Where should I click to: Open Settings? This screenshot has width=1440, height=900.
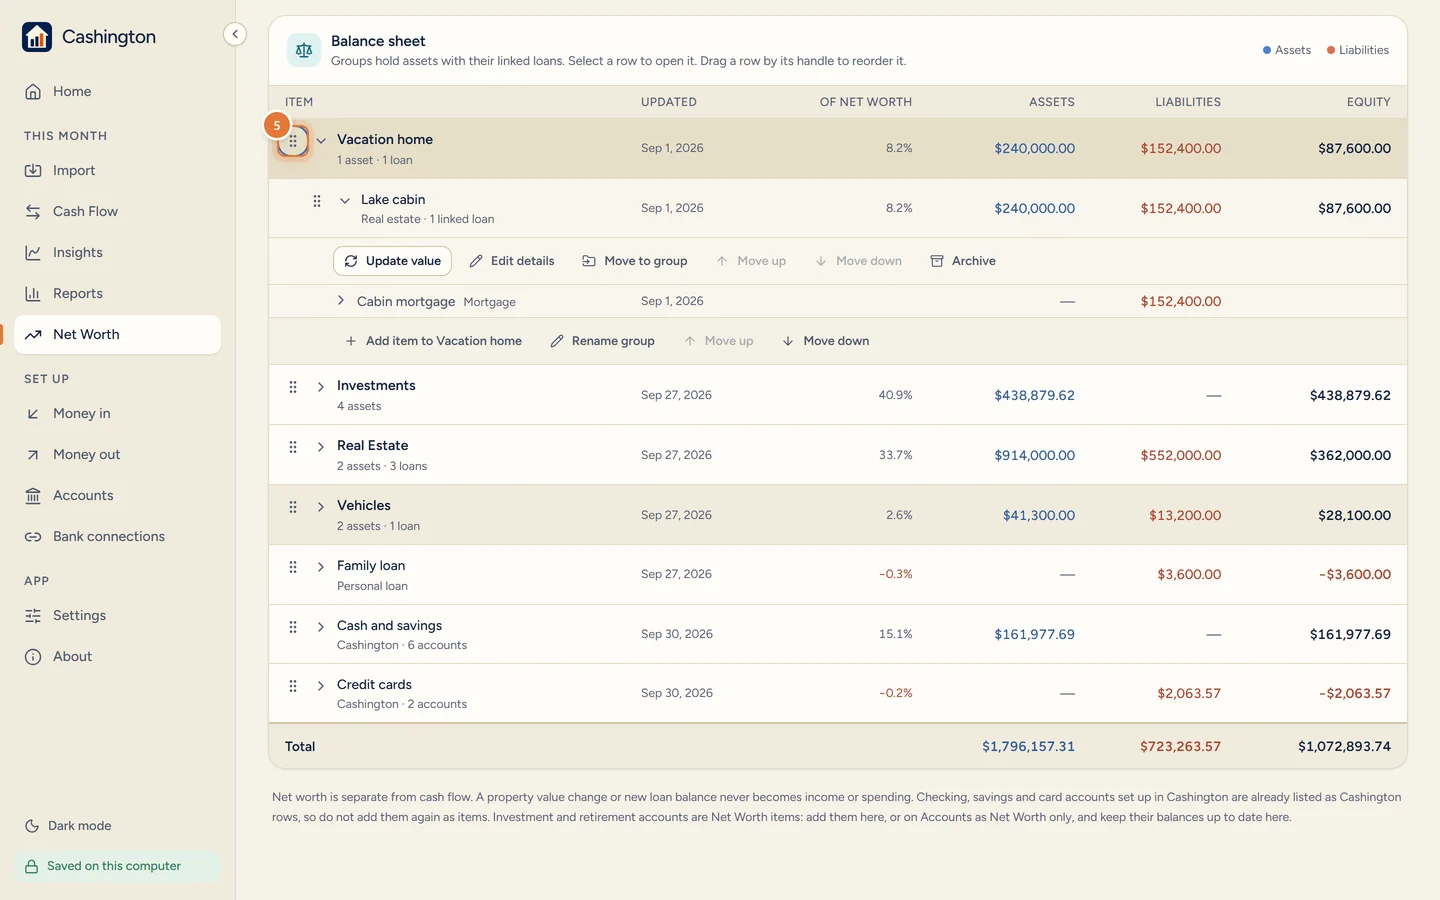(x=118, y=615)
